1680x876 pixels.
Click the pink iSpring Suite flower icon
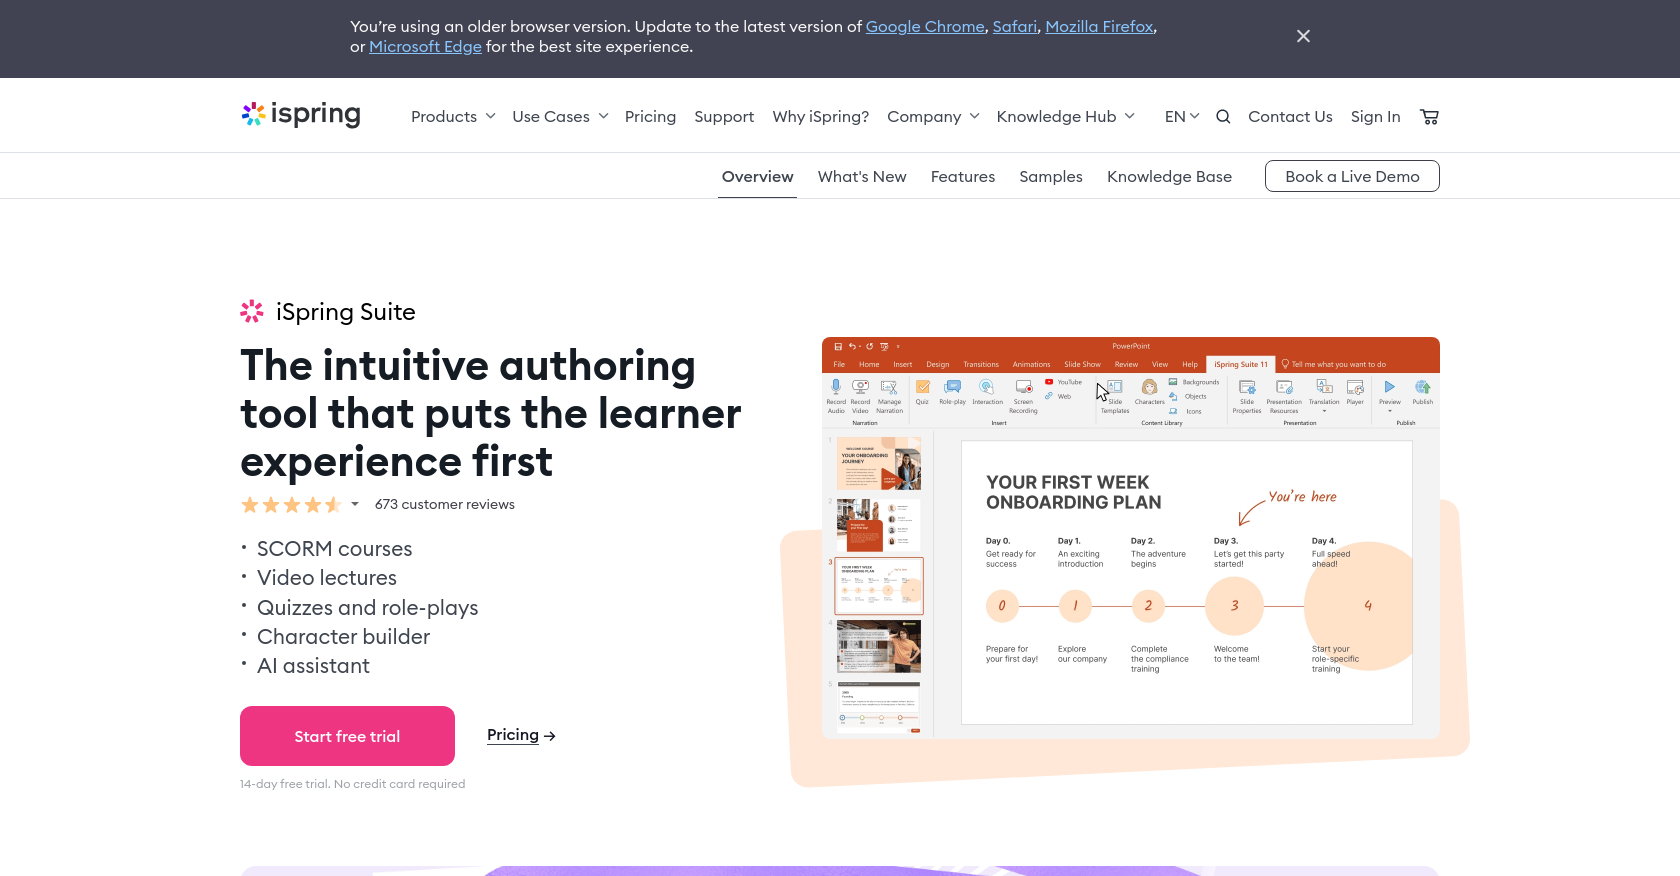click(x=252, y=312)
